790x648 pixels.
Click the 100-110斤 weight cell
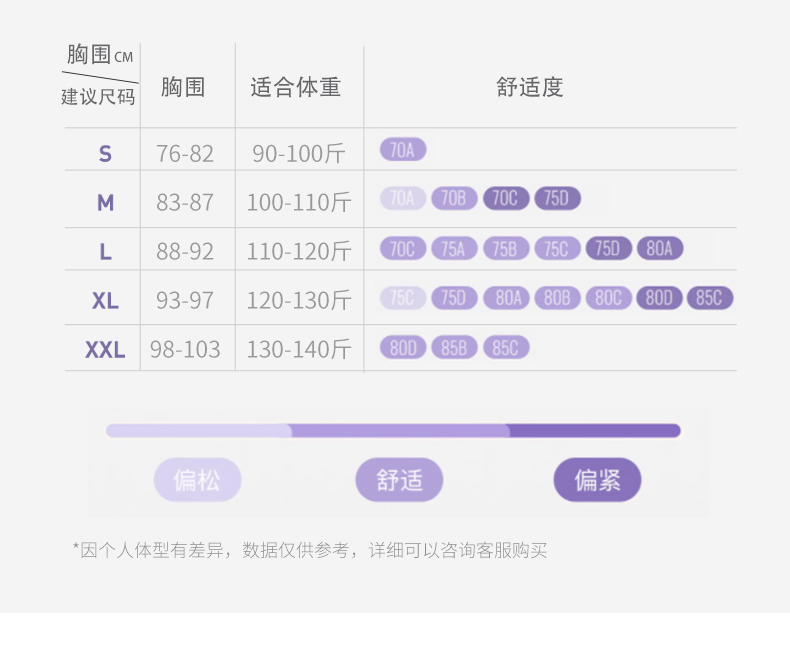pos(298,203)
